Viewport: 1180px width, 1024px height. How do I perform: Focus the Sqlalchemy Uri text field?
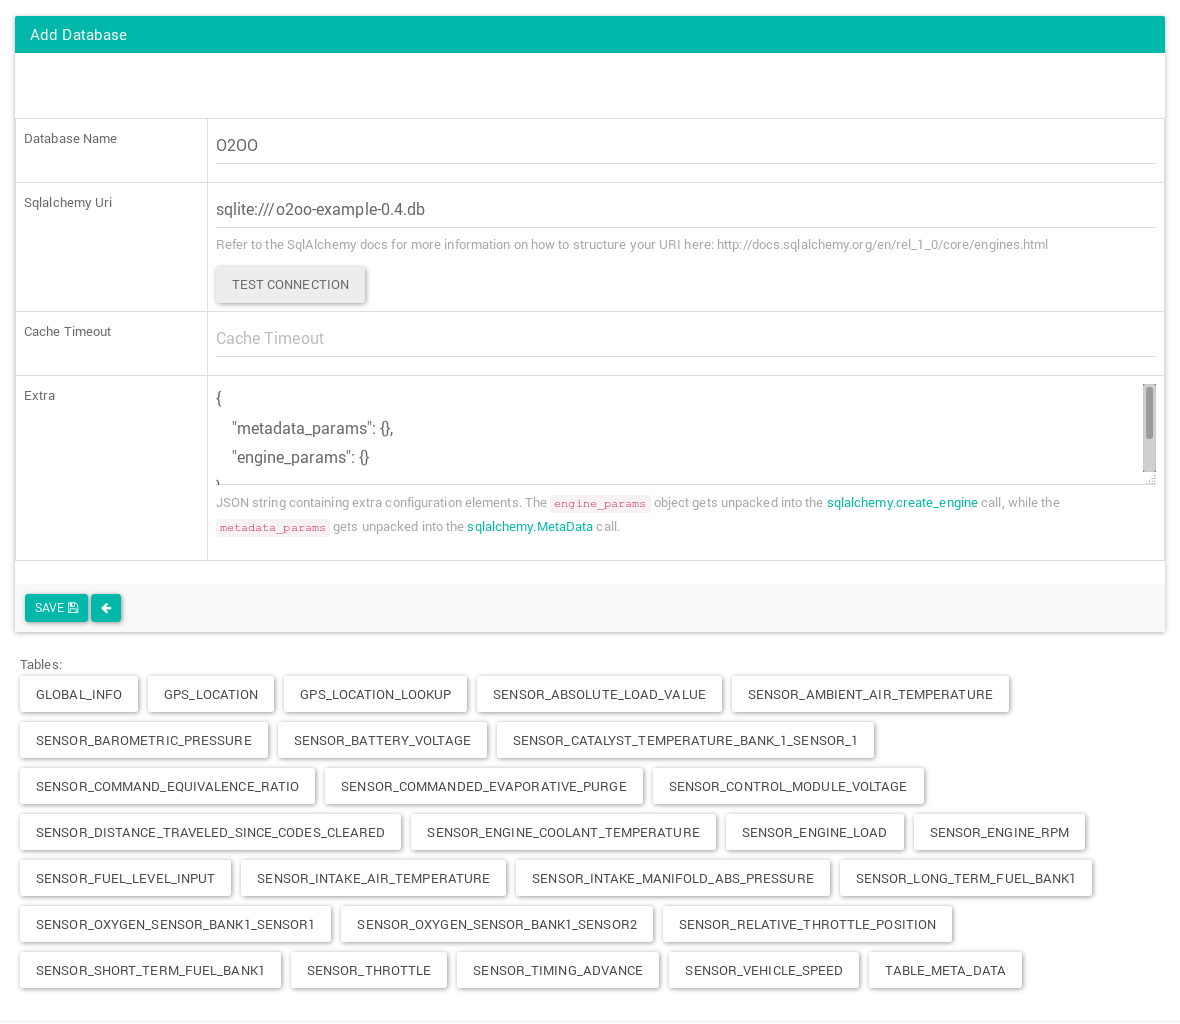click(685, 210)
